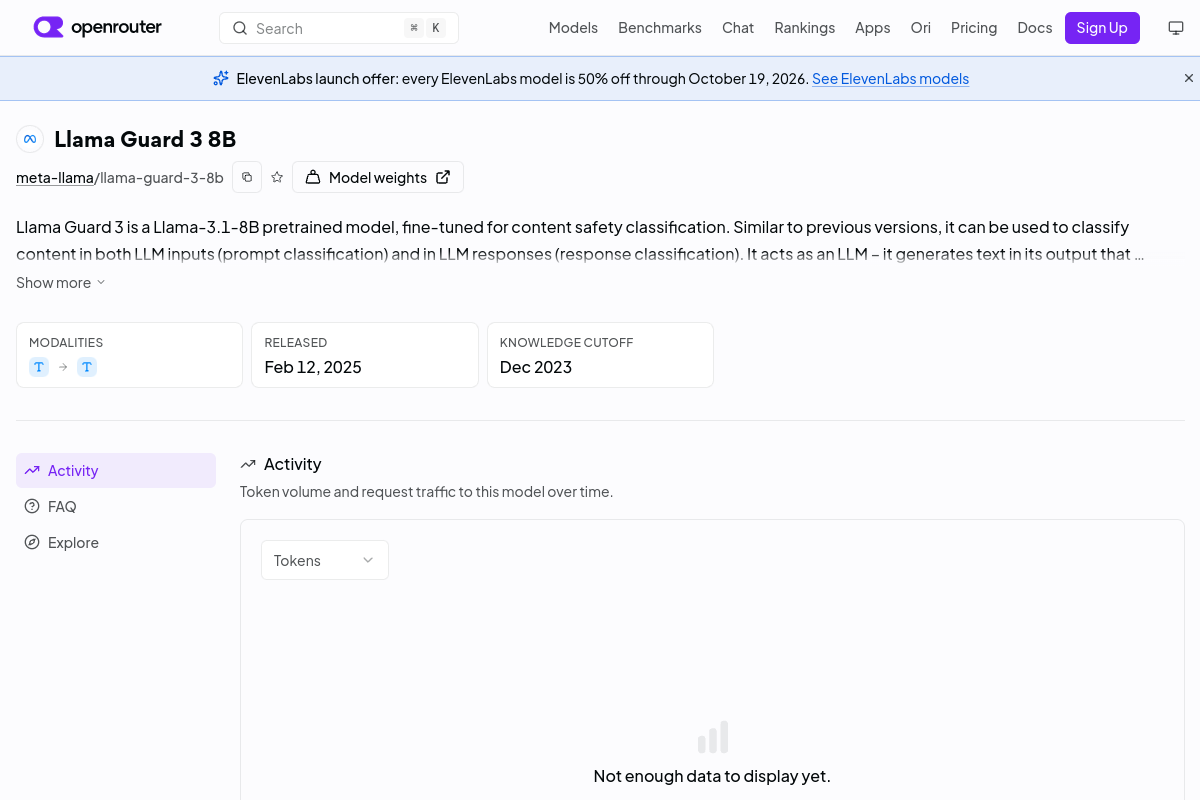The width and height of the screenshot is (1200, 800).
Task: Click the Explore compass icon
Action: (32, 543)
